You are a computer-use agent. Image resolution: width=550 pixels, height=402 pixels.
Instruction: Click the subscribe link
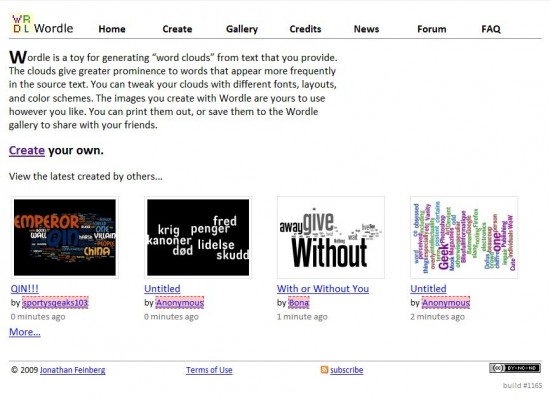347,370
